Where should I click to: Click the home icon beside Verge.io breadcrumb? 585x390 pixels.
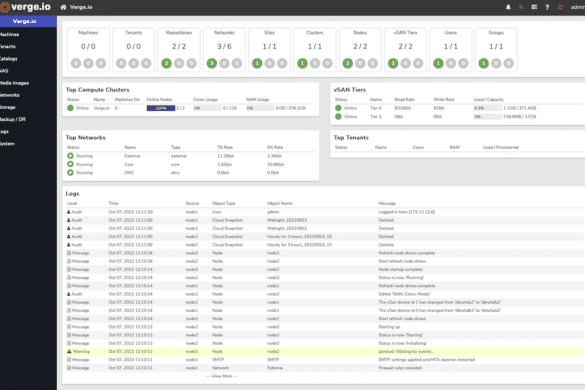click(63, 7)
